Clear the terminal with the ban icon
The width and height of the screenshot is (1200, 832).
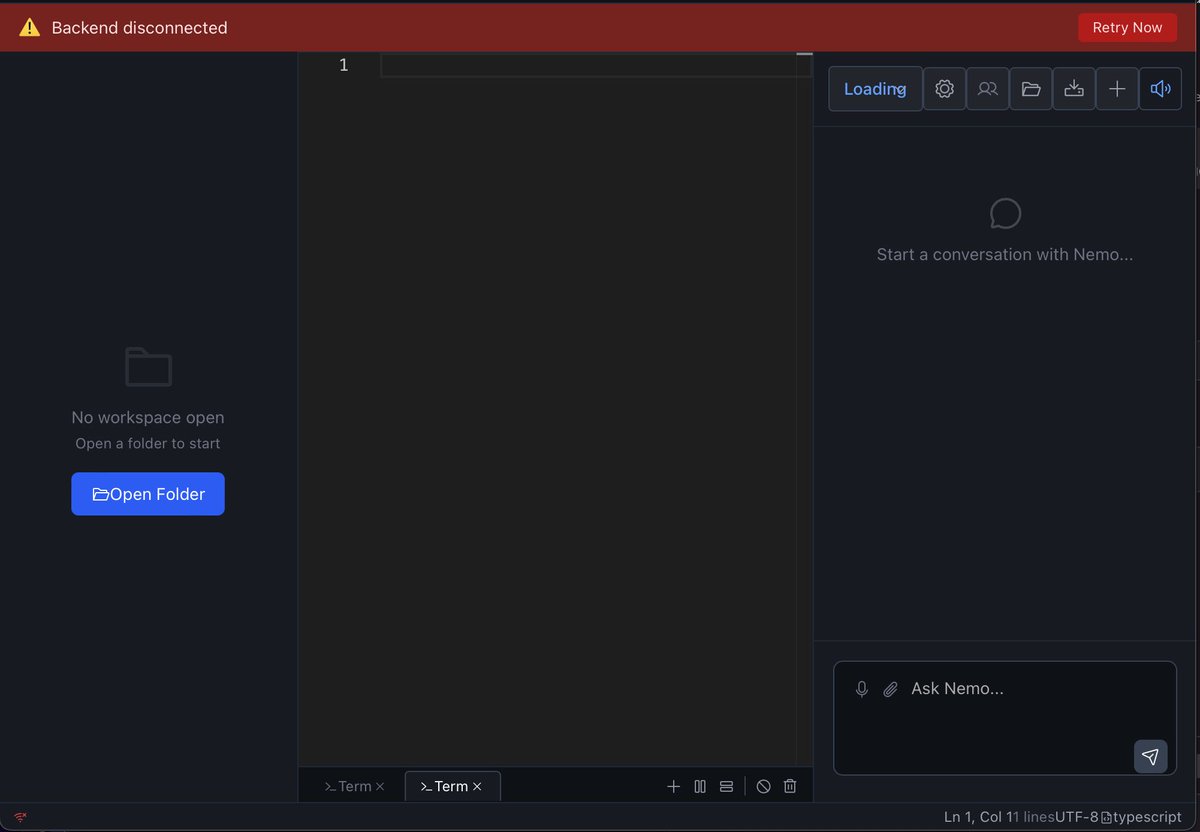763,786
